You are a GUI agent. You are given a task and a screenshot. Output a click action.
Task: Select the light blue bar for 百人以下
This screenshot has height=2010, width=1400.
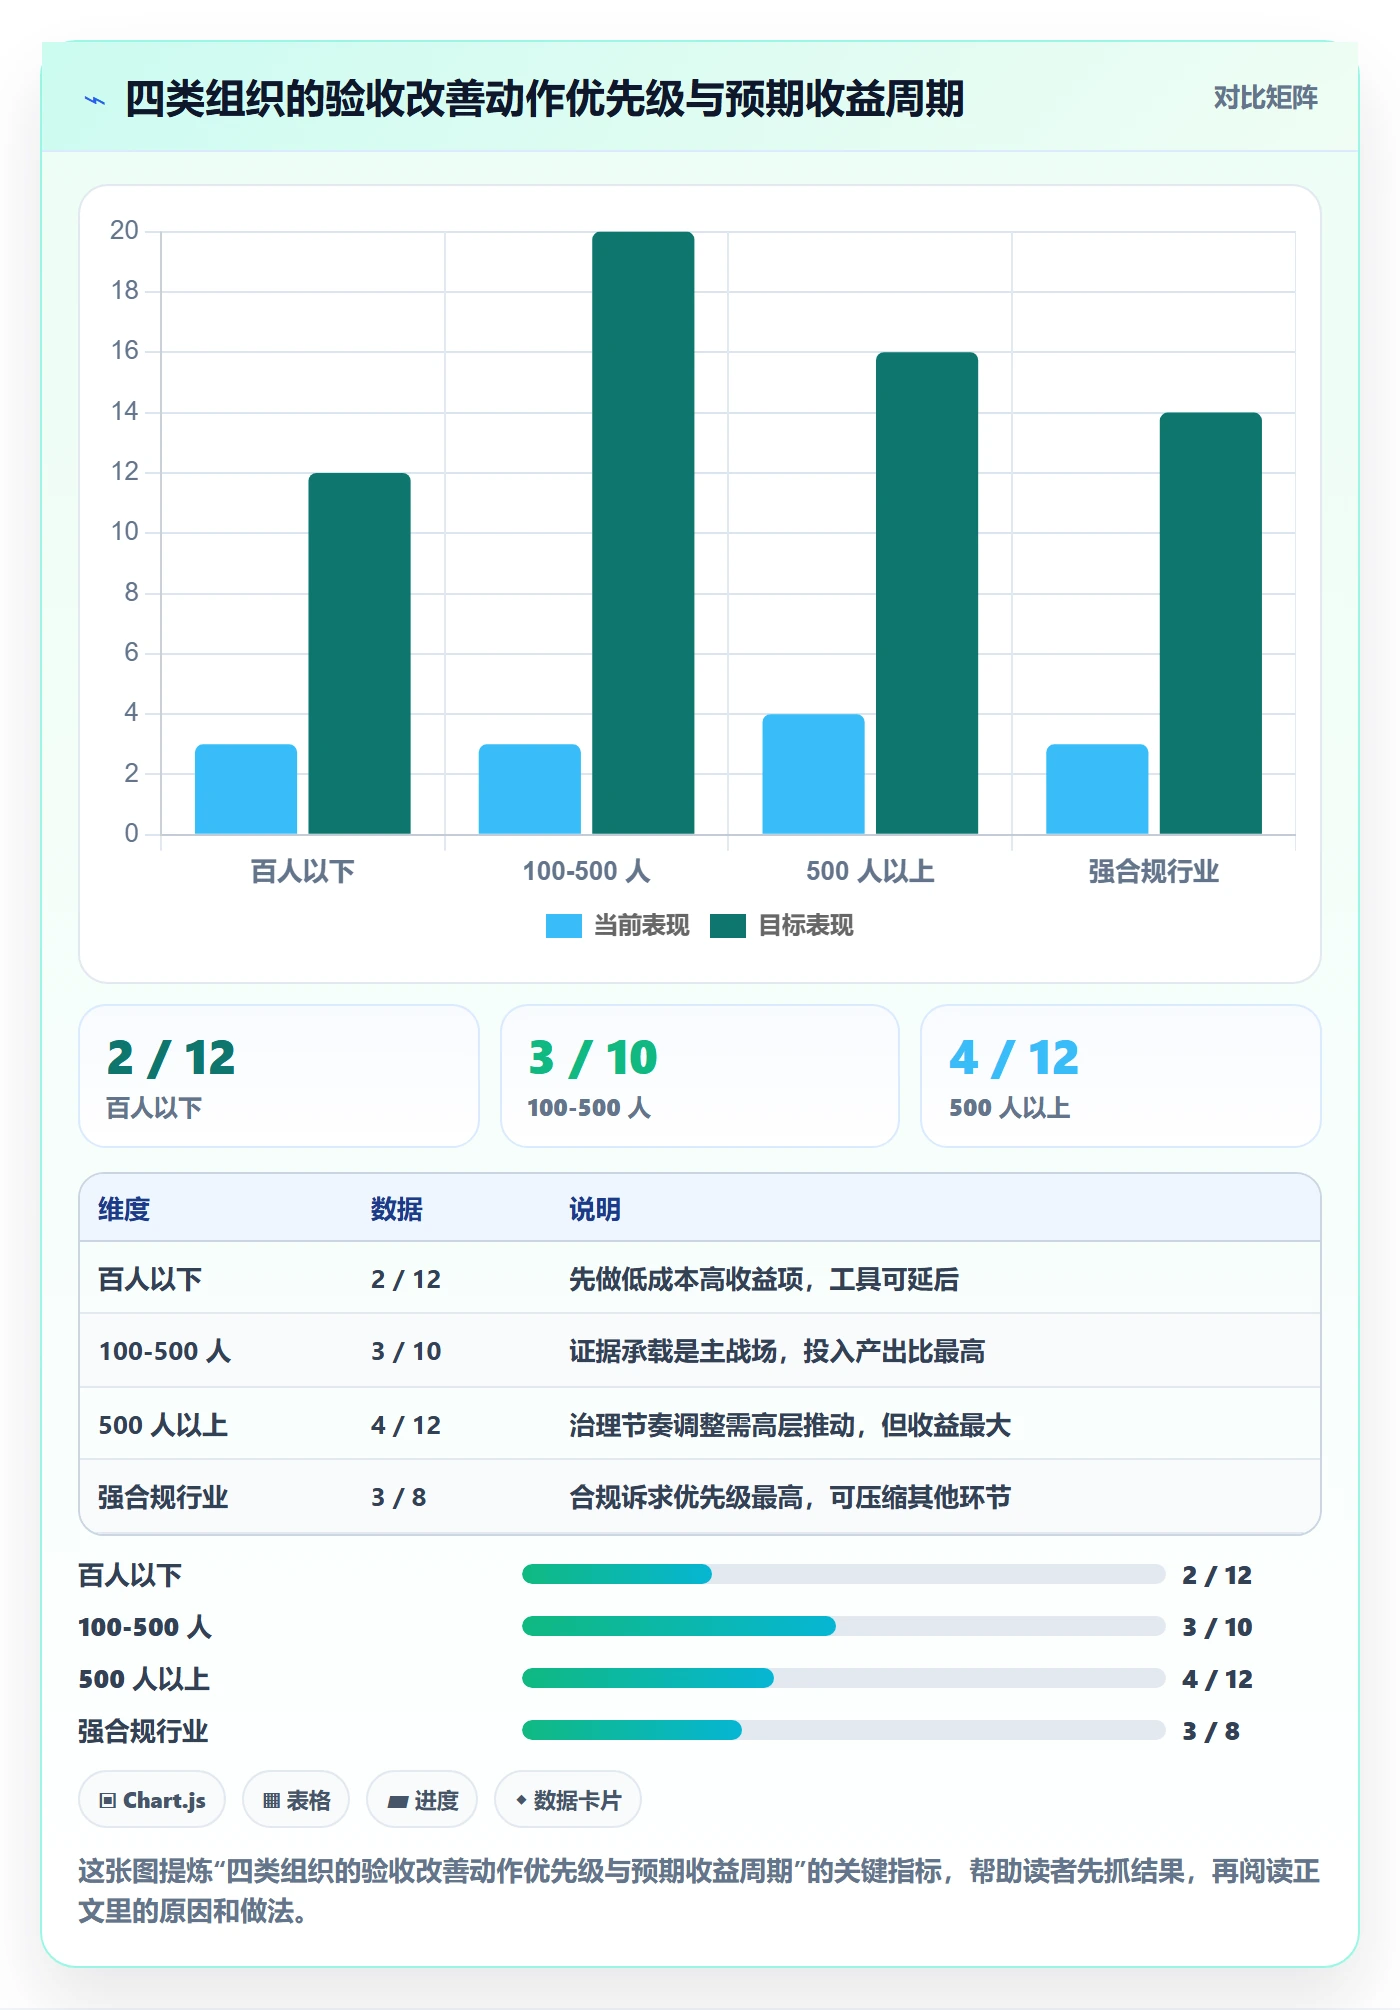point(245,789)
